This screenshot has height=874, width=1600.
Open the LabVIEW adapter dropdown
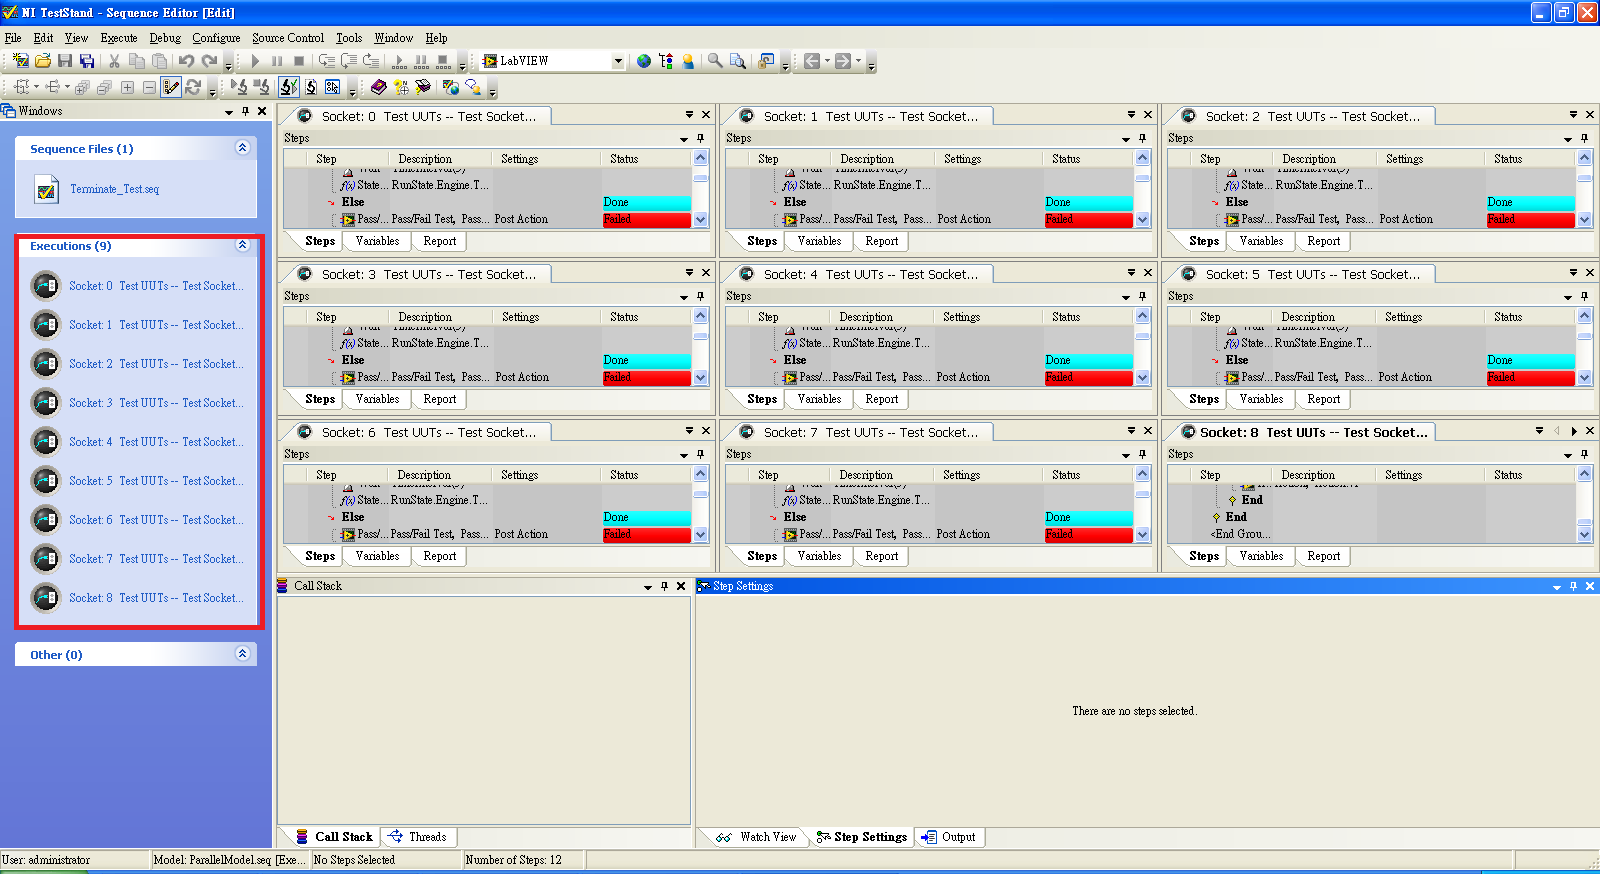point(618,61)
